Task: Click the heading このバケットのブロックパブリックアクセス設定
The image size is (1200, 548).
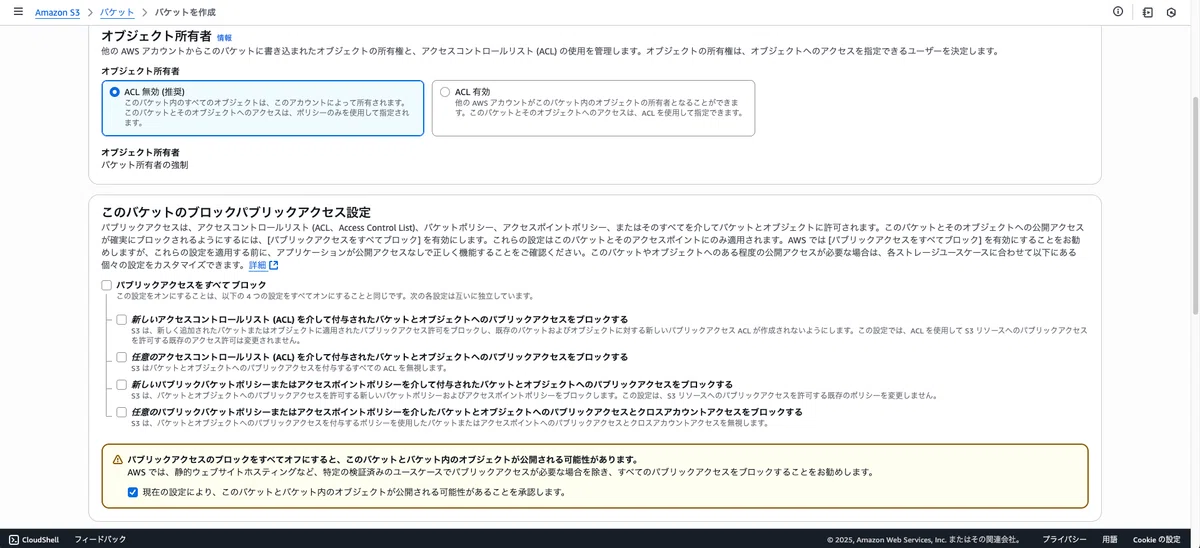Action: click(236, 212)
